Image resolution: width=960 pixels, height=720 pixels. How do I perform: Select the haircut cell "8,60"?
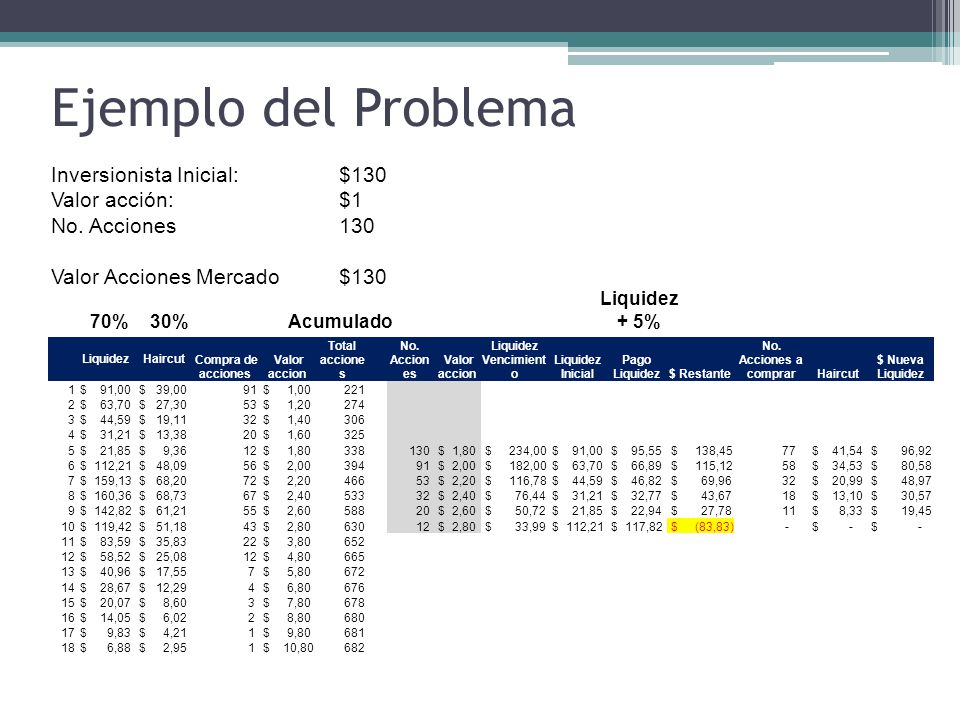point(174,602)
